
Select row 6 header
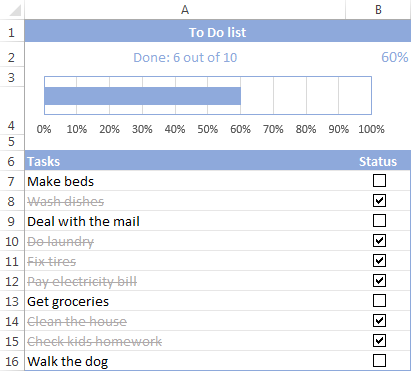[12, 161]
